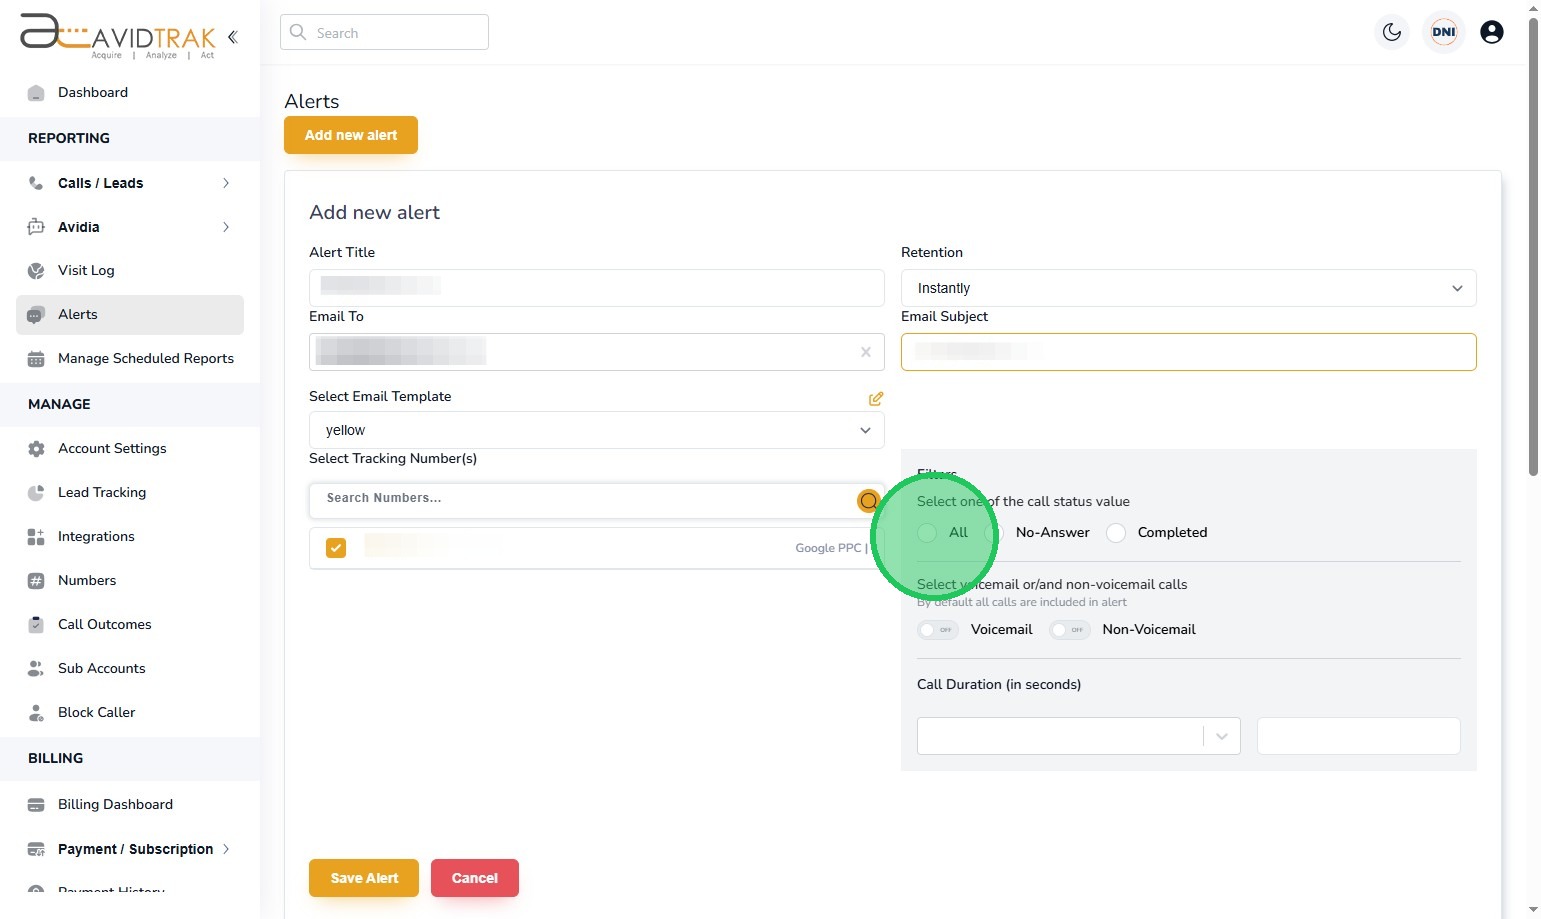This screenshot has width=1541, height=919.
Task: Select the No-Answer call status radio button
Action: coord(994,533)
